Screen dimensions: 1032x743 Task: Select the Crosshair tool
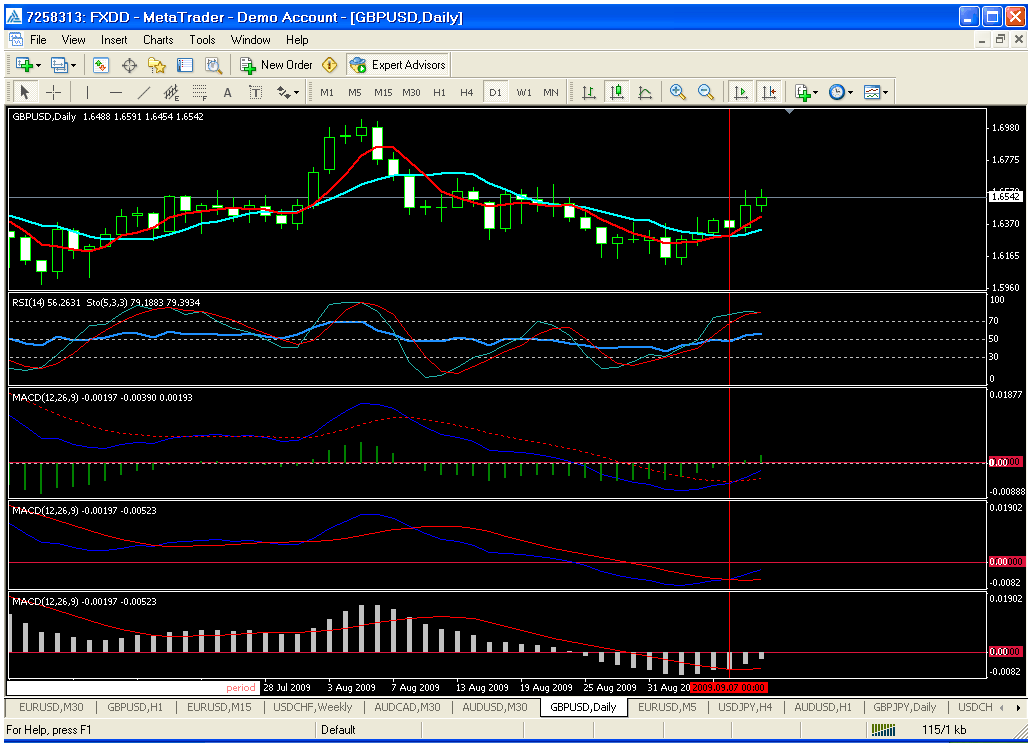click(x=54, y=92)
